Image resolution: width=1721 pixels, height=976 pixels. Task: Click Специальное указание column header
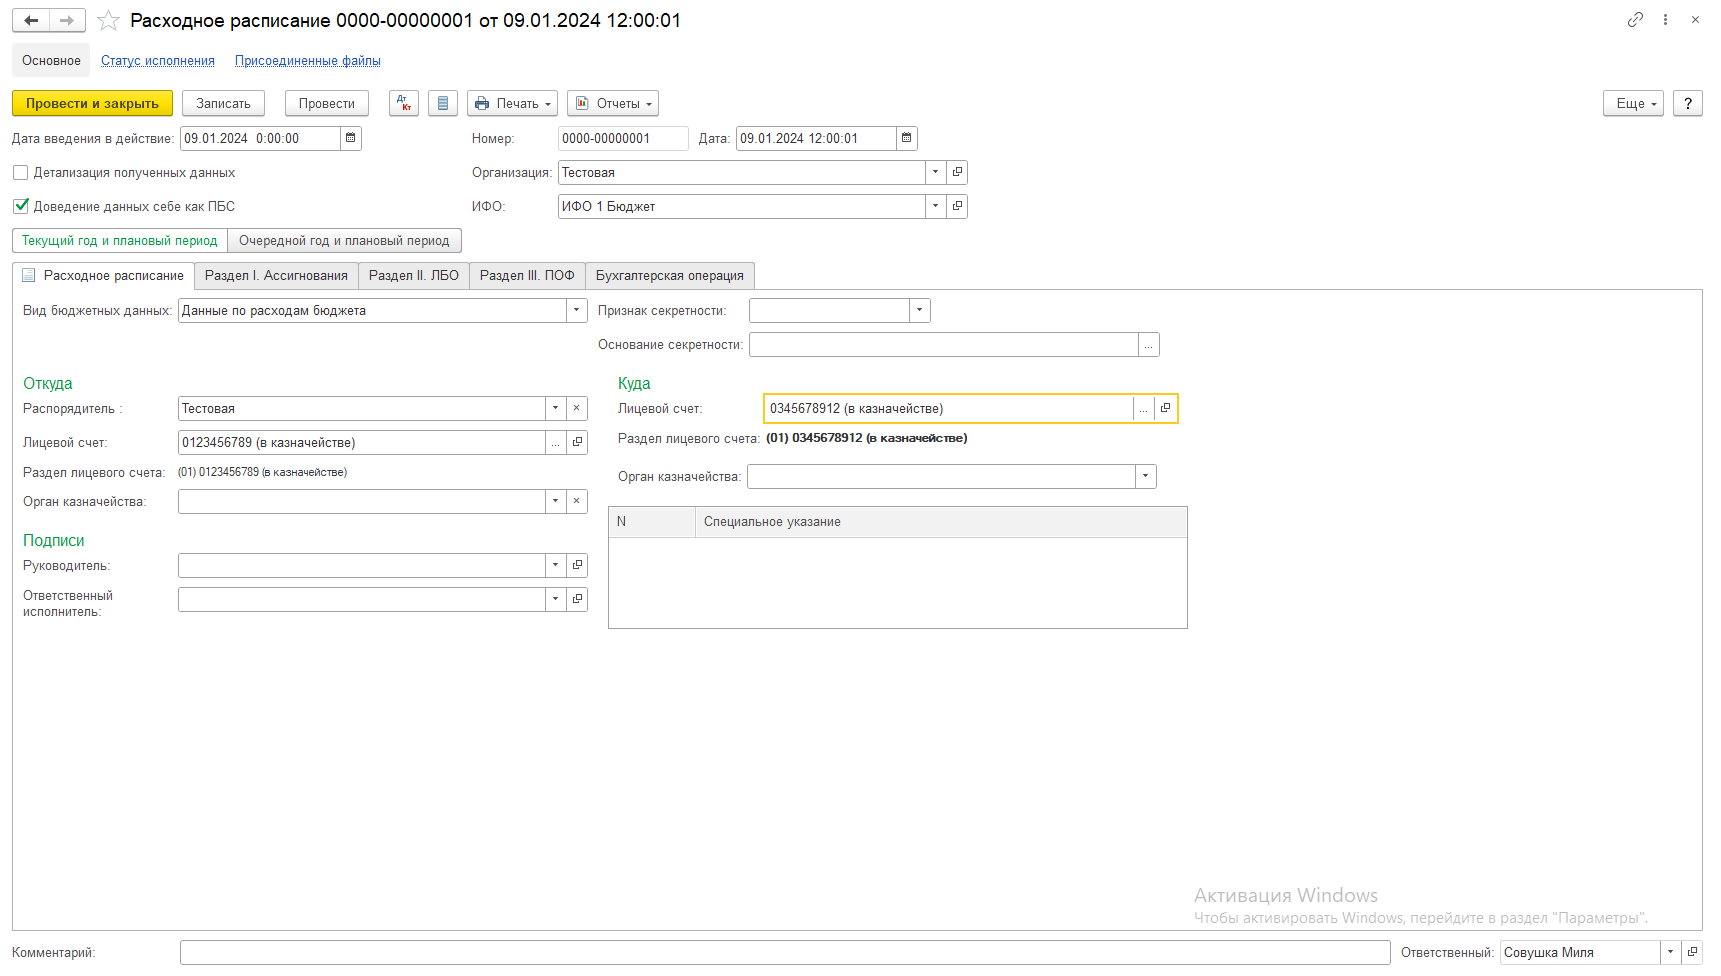click(x=941, y=522)
